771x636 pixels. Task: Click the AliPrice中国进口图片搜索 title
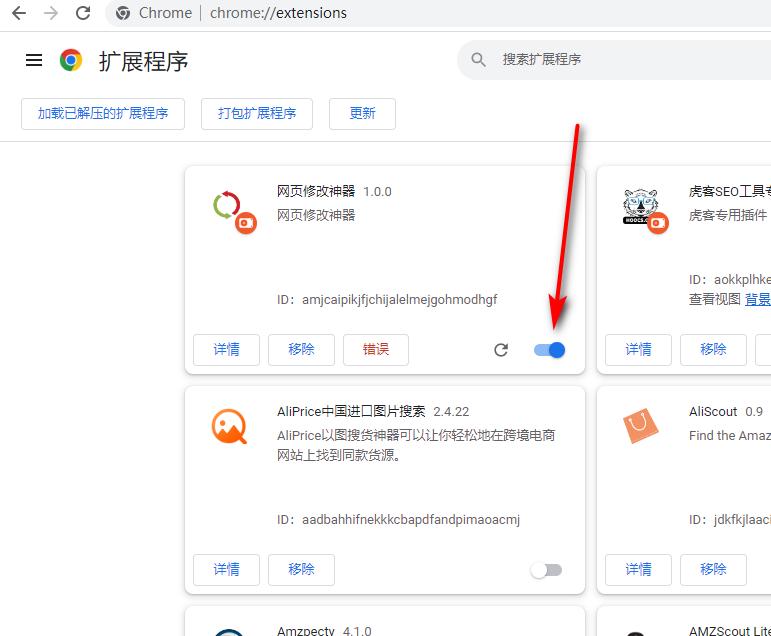point(351,411)
